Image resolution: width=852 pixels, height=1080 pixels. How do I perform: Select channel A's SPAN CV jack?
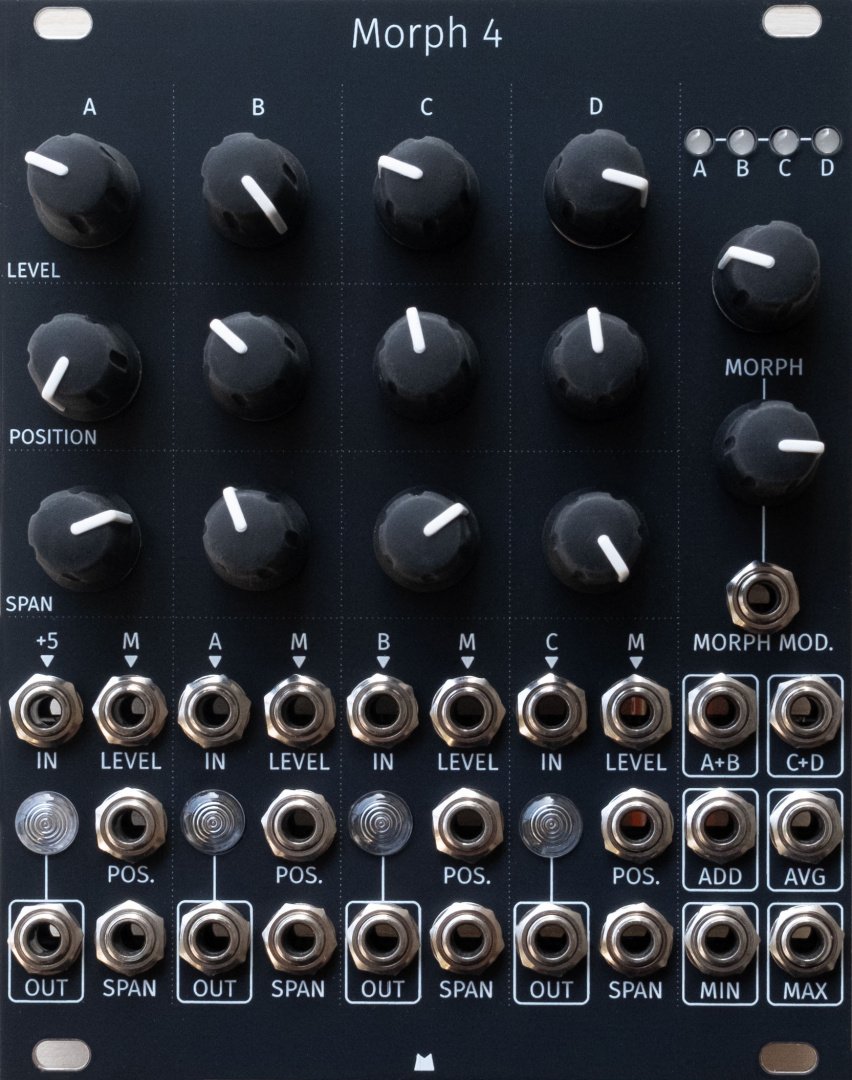[130, 939]
